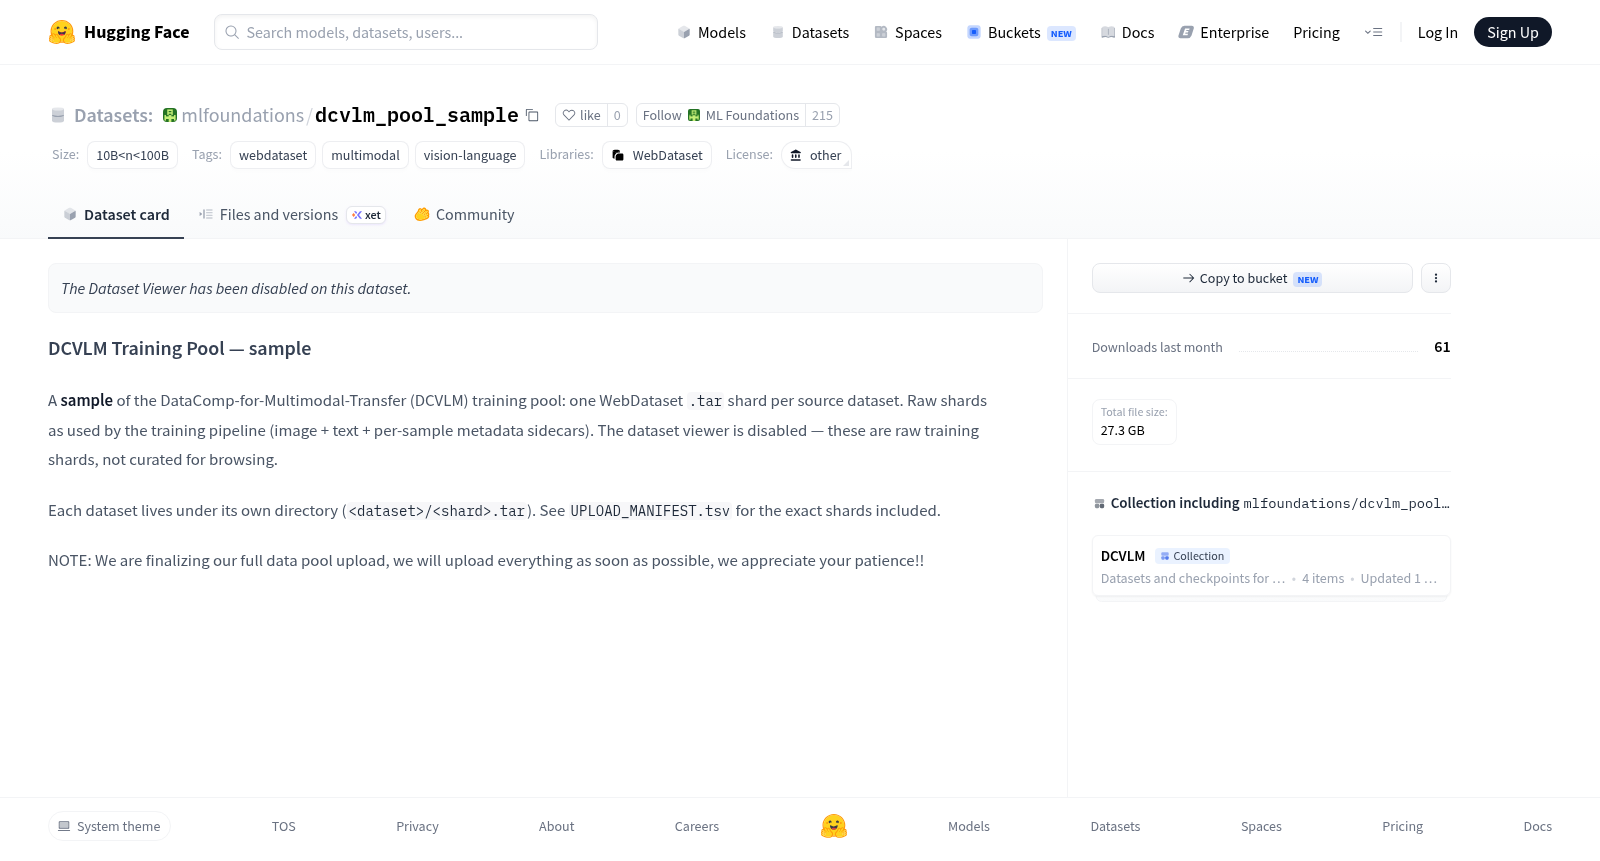Click Copy to bucket button
The width and height of the screenshot is (1600, 861).
click(x=1252, y=278)
